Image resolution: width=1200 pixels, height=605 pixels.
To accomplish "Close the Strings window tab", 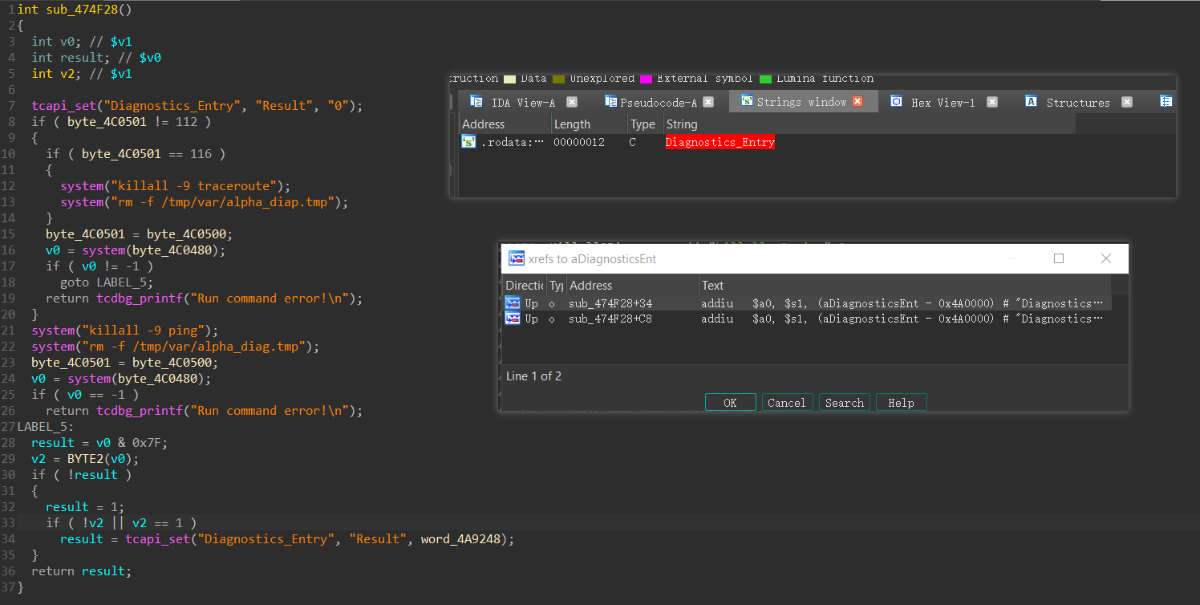I will pyautogui.click(x=857, y=102).
